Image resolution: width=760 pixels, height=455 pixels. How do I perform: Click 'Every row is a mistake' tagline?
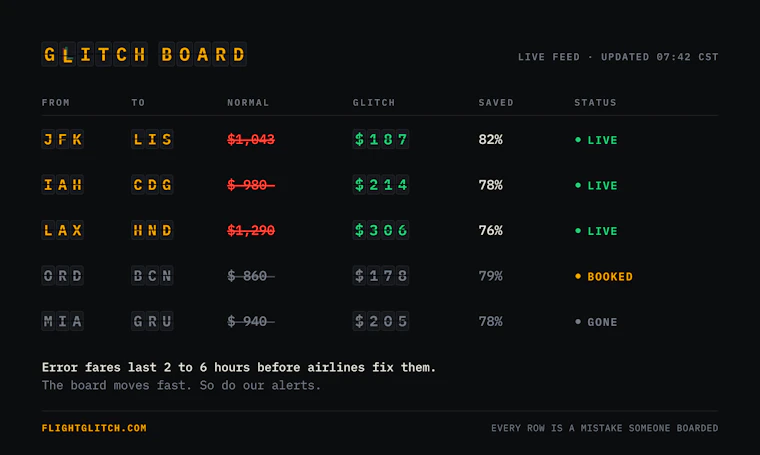pos(605,428)
